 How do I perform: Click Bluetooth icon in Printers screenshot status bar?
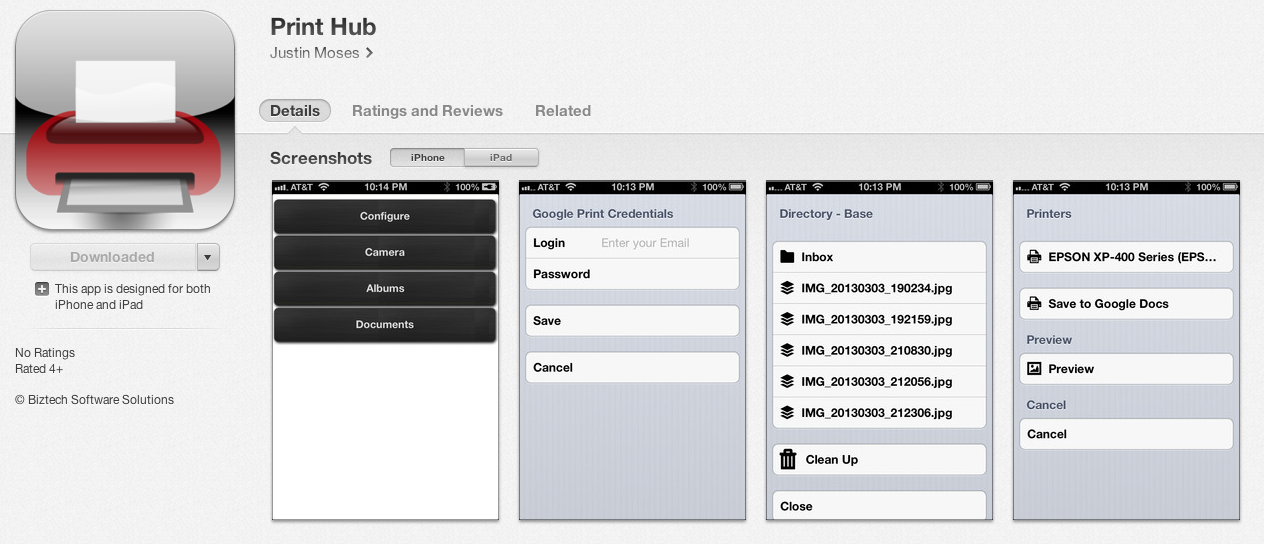[x=1186, y=187]
